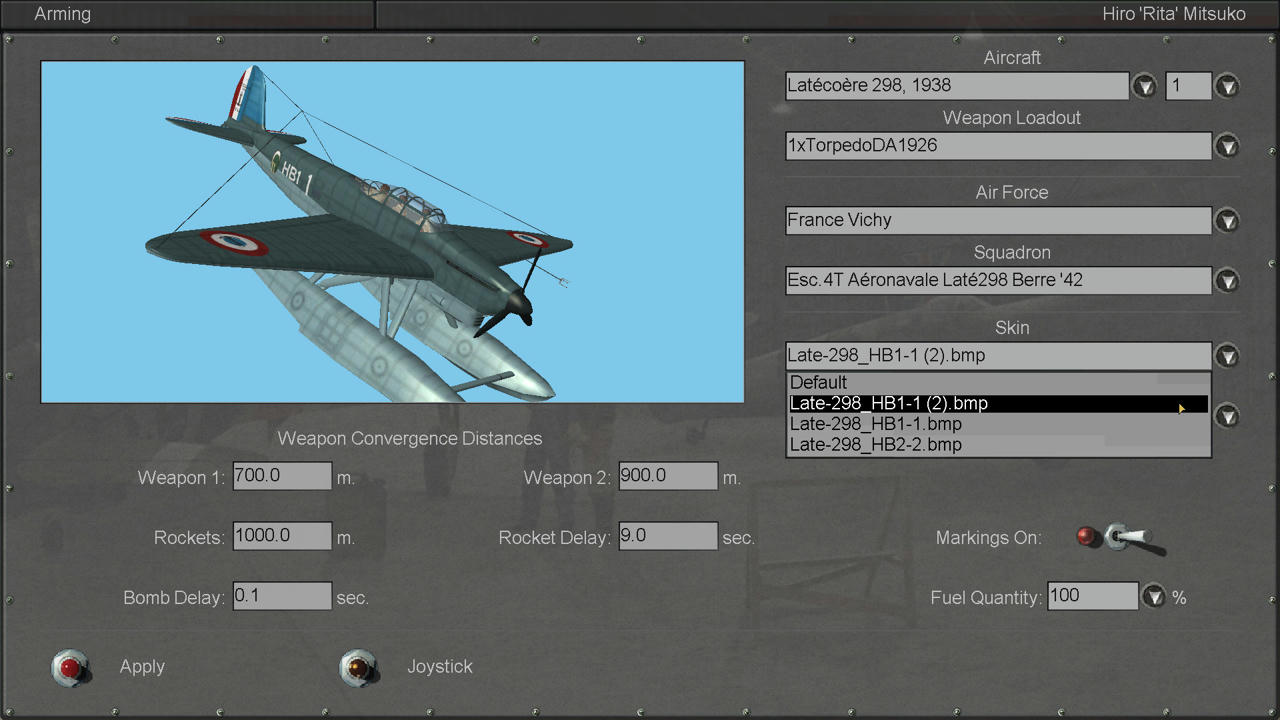
Task: Collapse the Skin dropdown arrow
Action: (1227, 356)
